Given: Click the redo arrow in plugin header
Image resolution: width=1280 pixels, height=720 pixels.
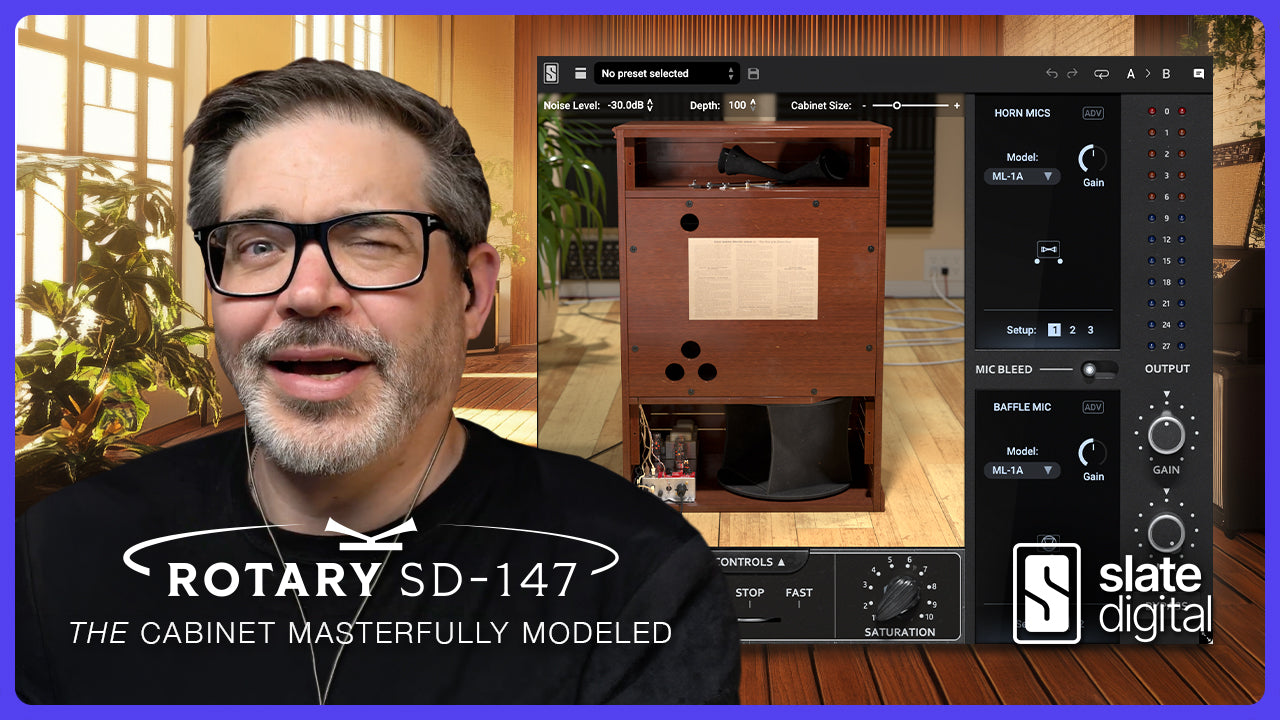Looking at the screenshot, I should point(1073,73).
